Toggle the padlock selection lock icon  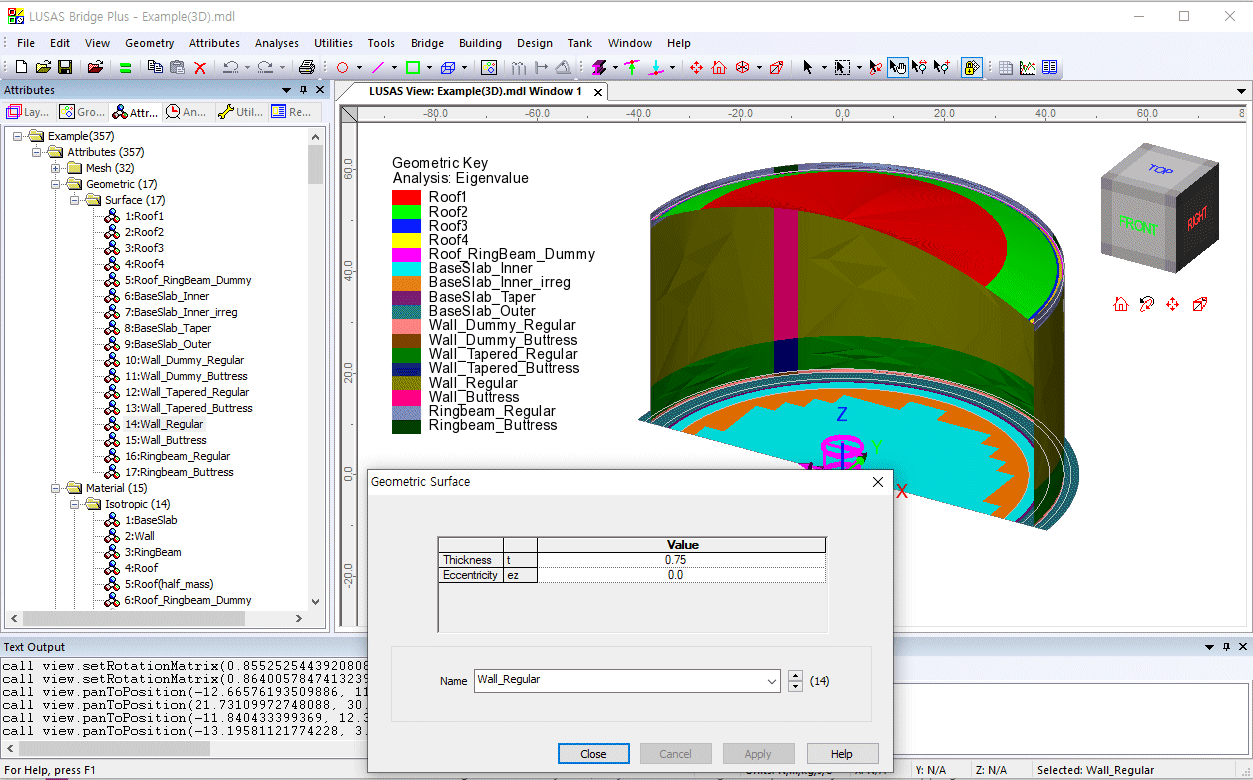(x=971, y=67)
